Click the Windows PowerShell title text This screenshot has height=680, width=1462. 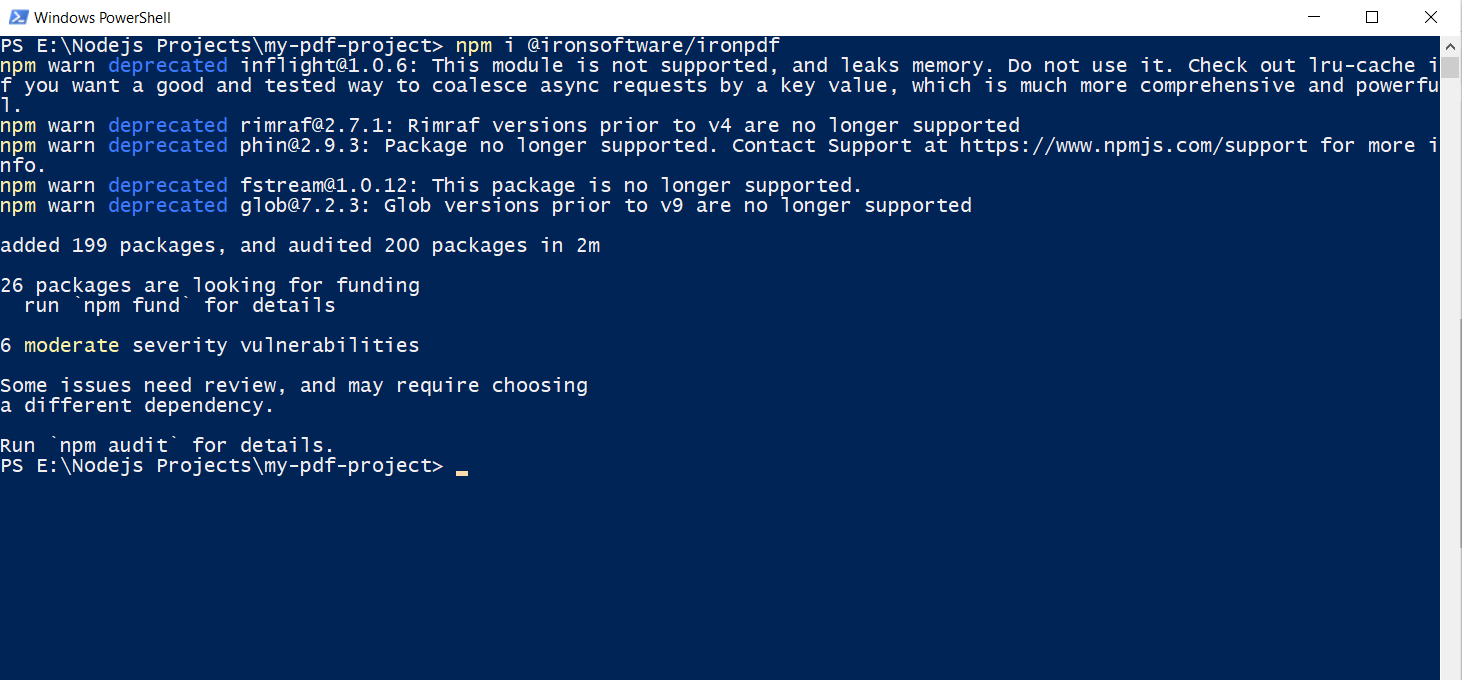point(102,18)
